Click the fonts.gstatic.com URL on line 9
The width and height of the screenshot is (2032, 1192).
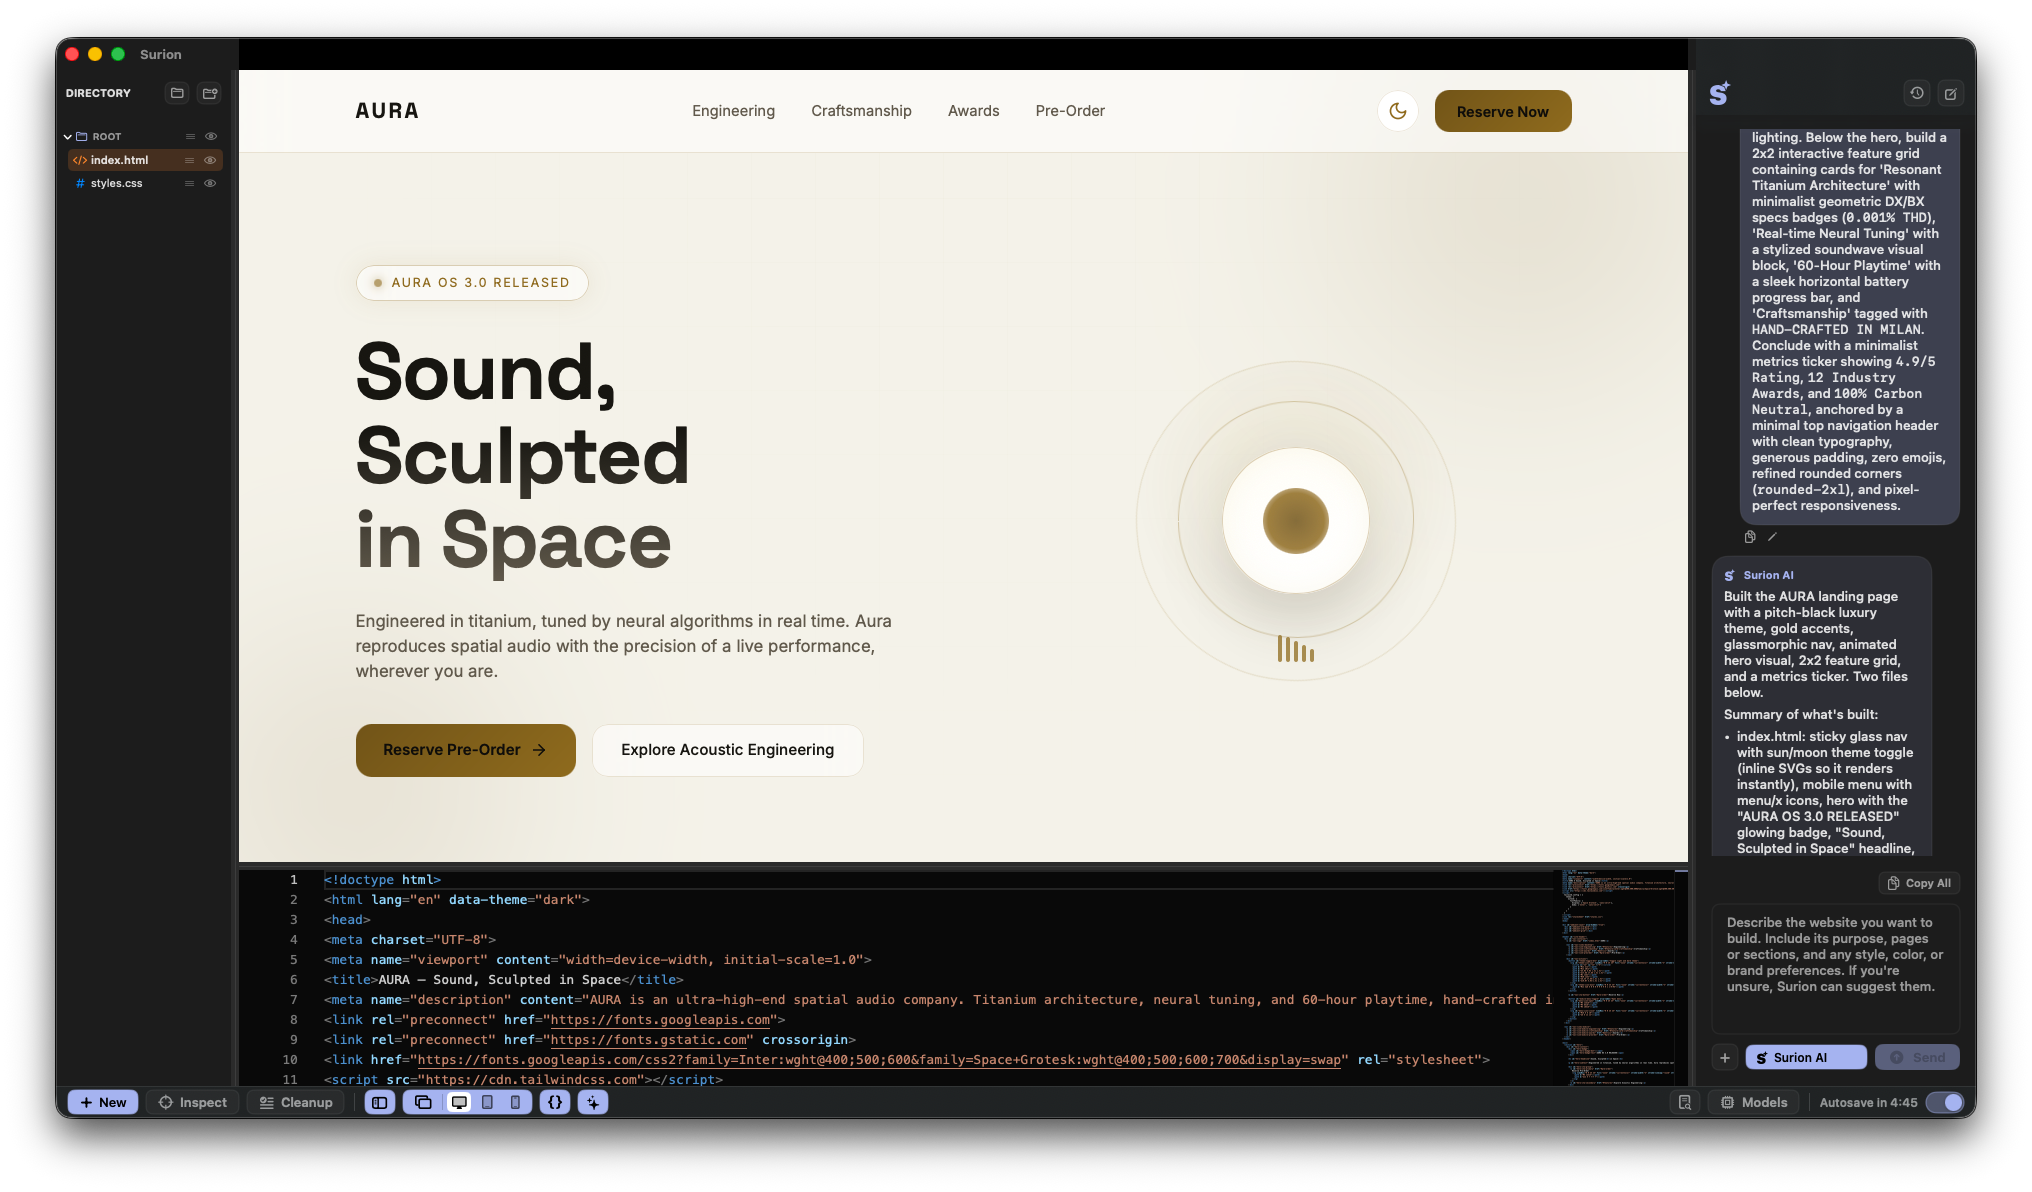pyautogui.click(x=648, y=1040)
